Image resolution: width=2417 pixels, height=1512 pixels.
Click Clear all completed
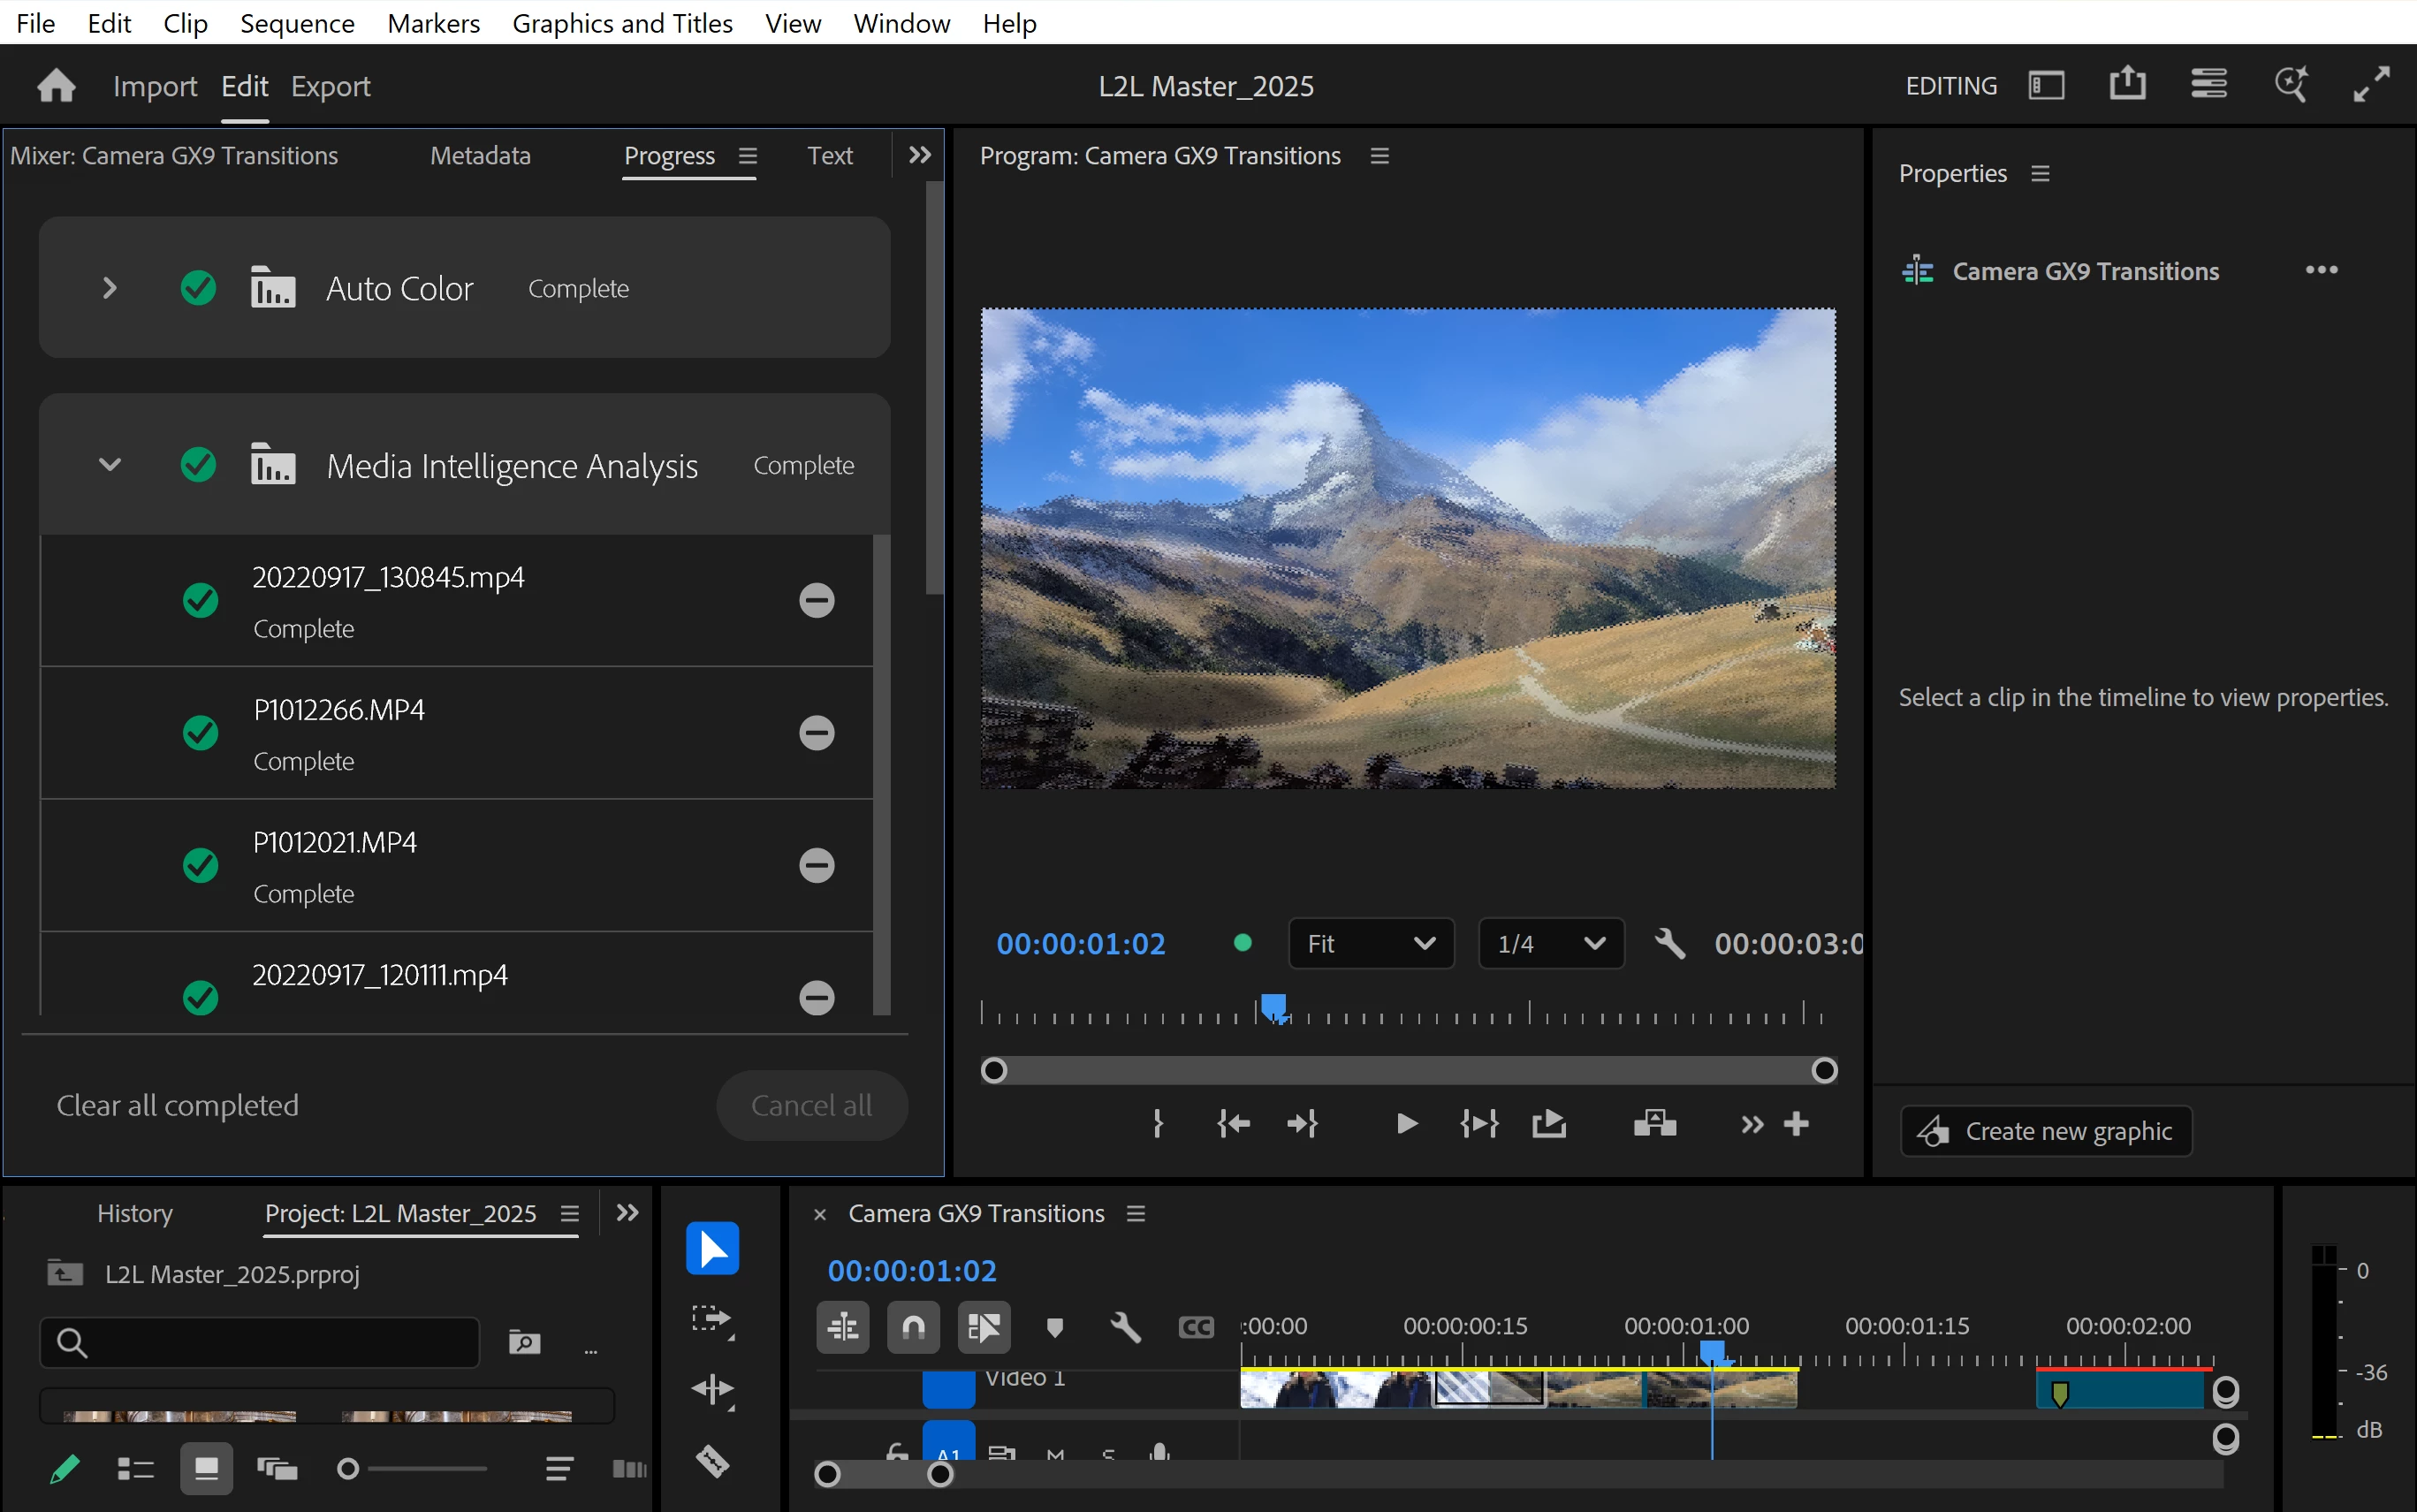pos(177,1105)
